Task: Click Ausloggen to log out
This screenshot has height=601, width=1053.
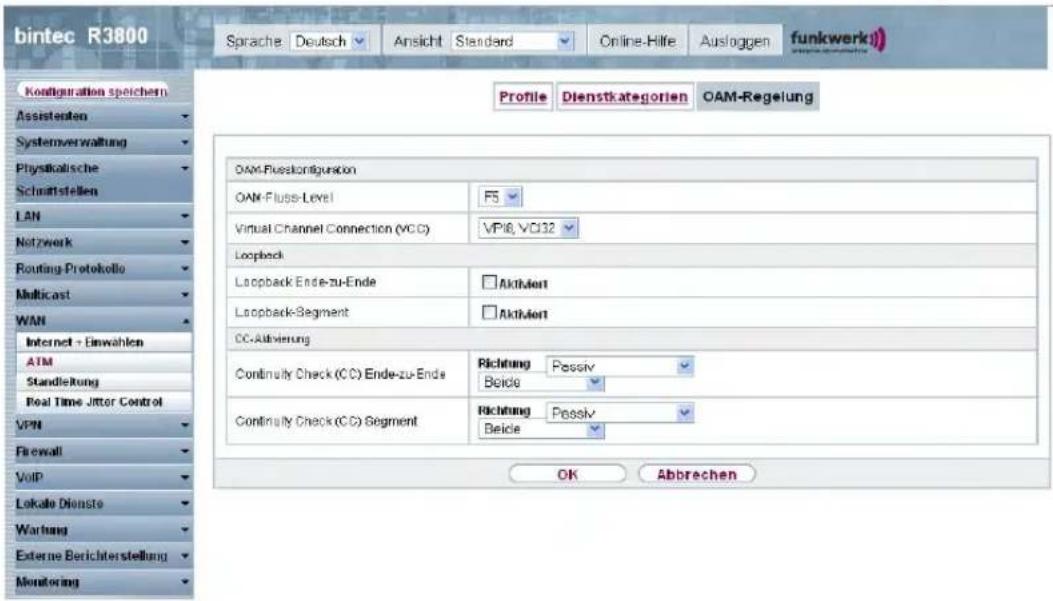Action: pos(735,42)
